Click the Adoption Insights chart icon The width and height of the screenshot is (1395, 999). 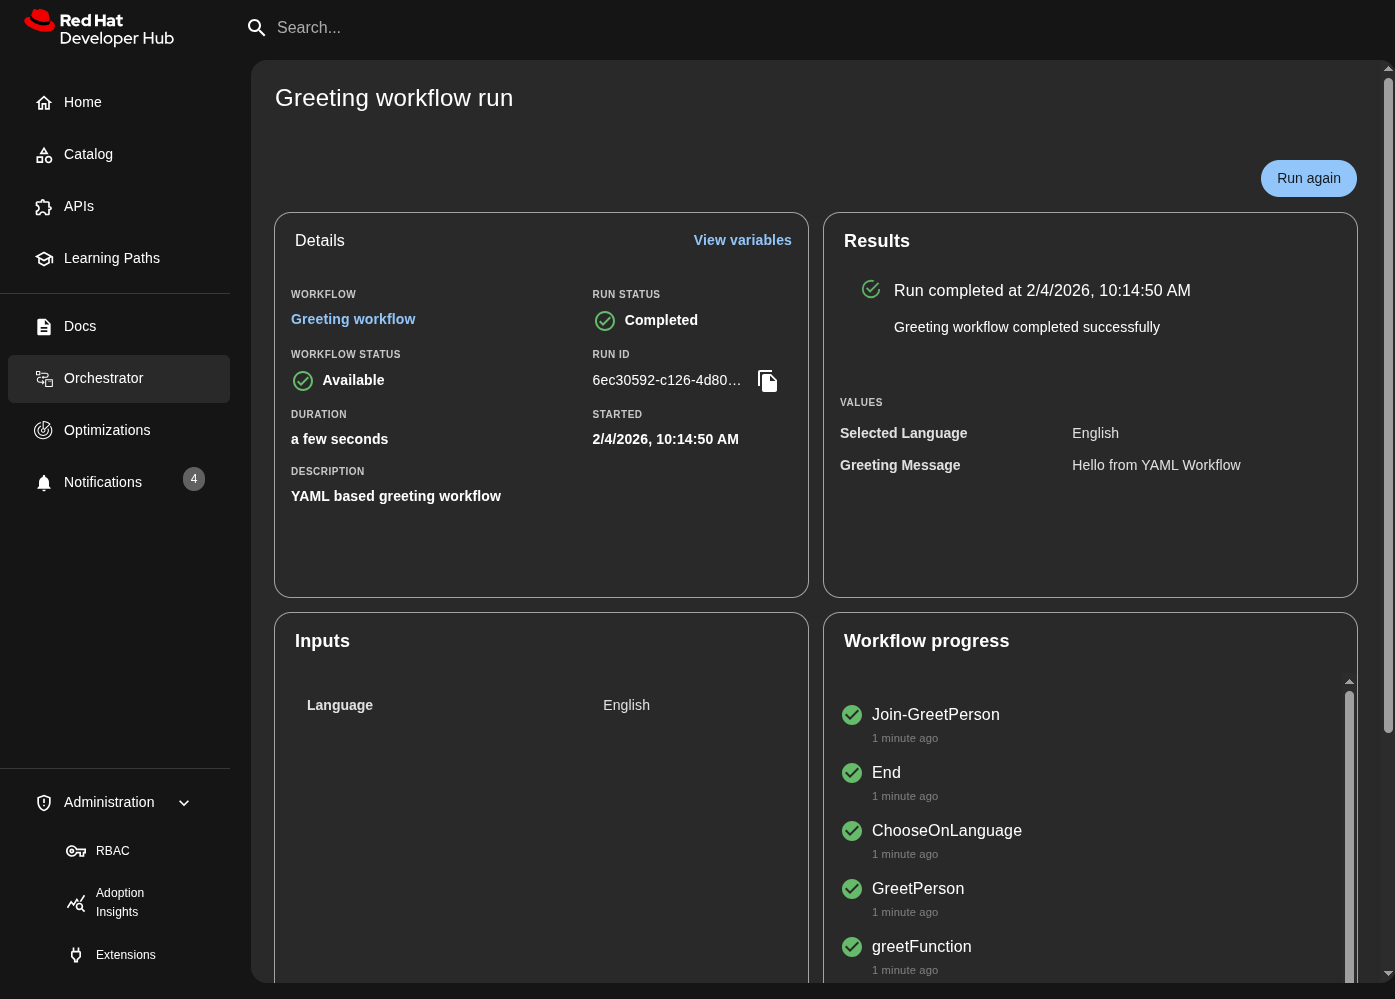[x=76, y=903]
